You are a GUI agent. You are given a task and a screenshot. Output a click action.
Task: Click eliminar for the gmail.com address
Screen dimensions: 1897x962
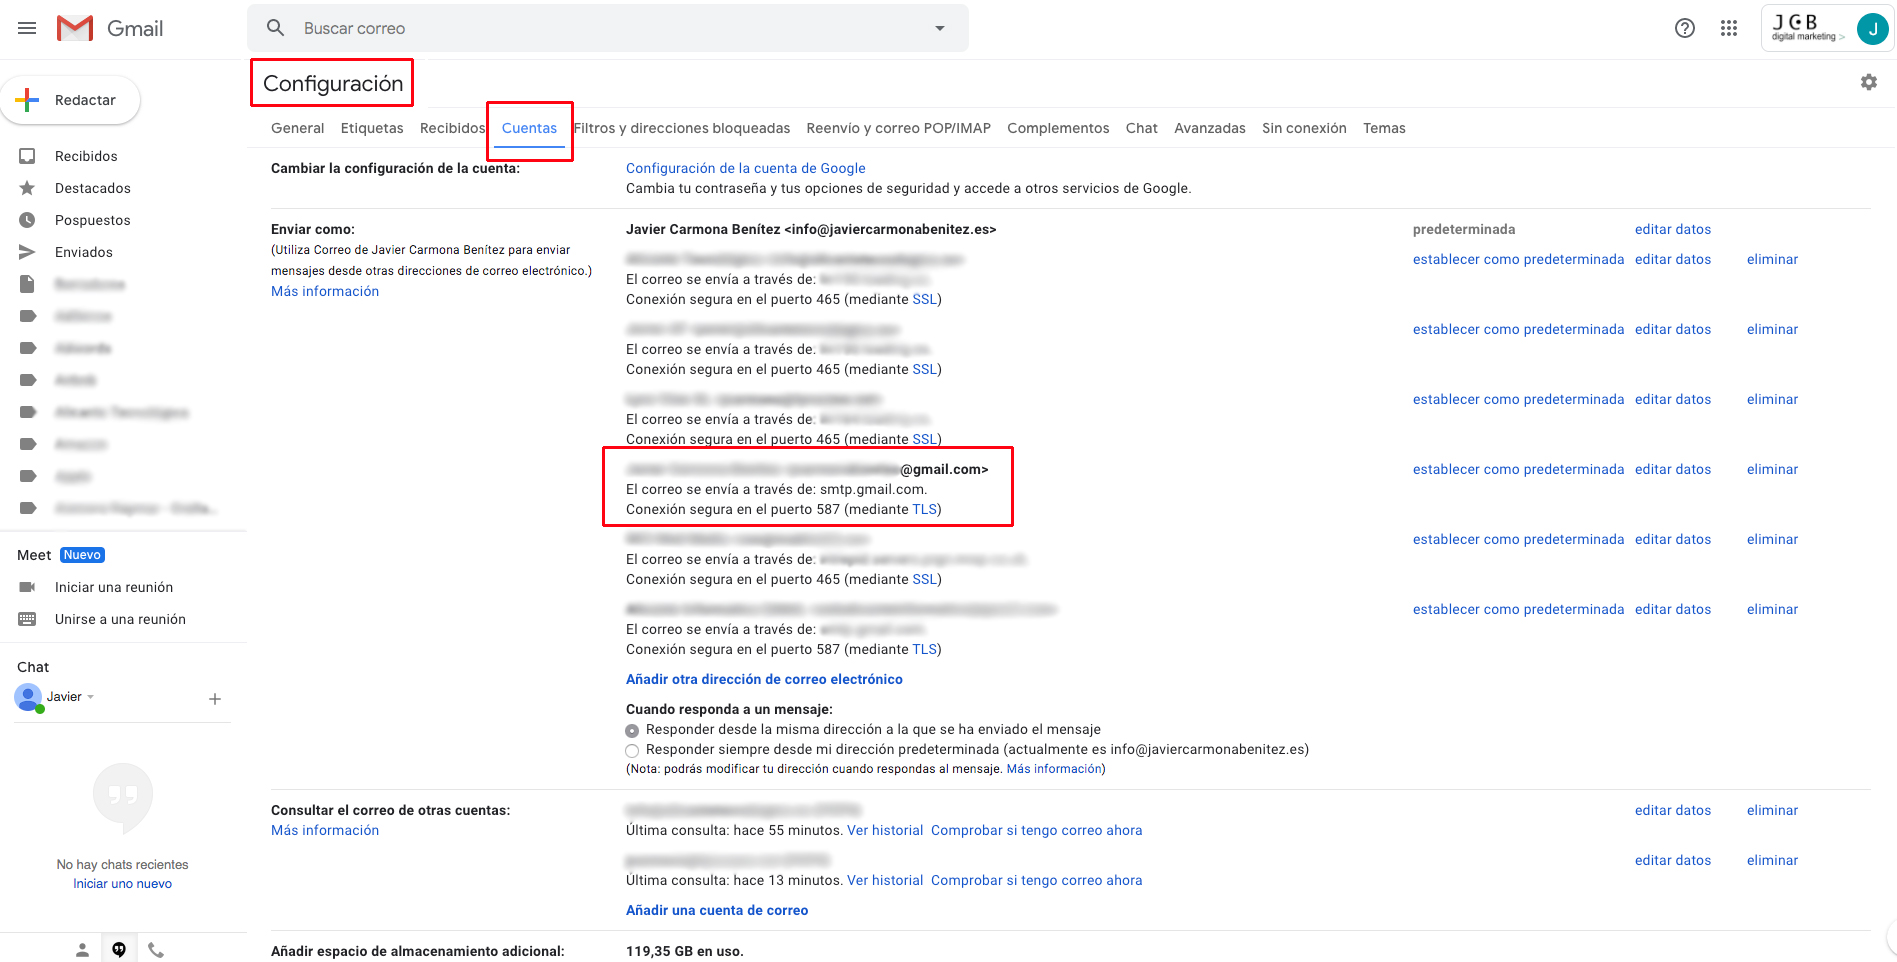point(1772,469)
